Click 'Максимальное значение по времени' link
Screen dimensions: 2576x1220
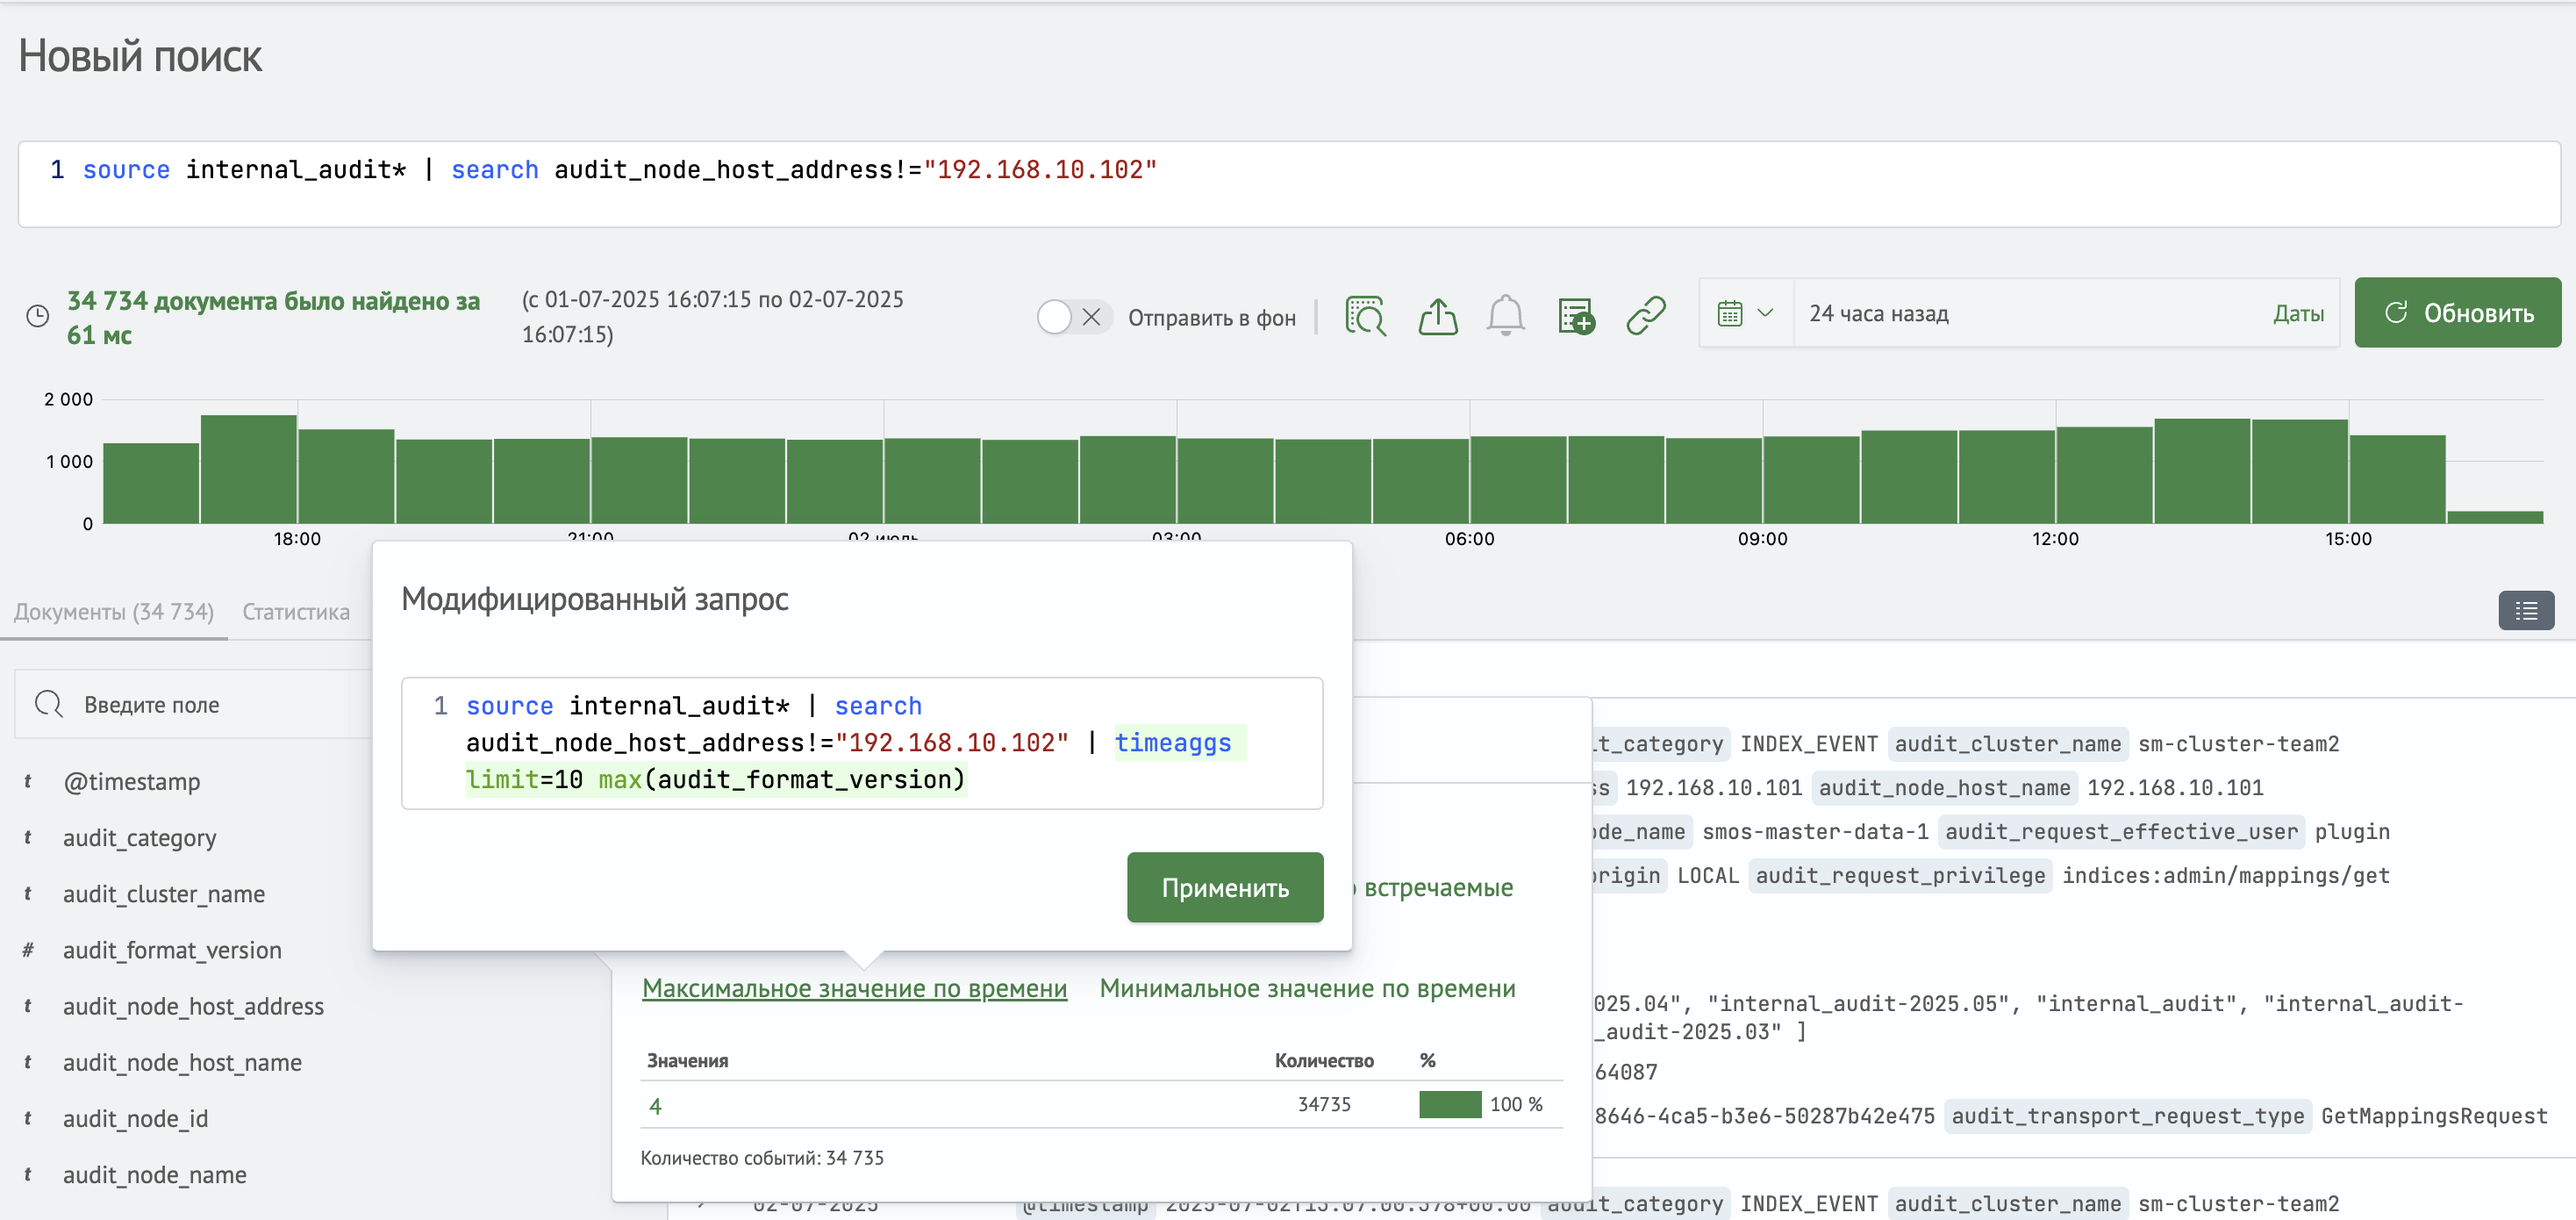pos(854,988)
